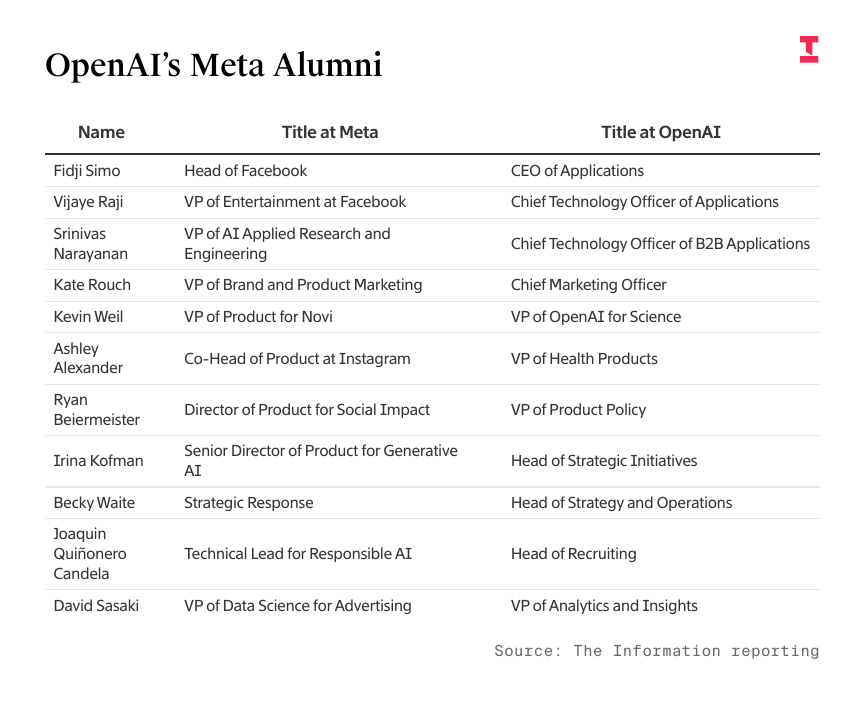Click the "Source: The Information reporting" credit
866x704 pixels.
(656, 651)
